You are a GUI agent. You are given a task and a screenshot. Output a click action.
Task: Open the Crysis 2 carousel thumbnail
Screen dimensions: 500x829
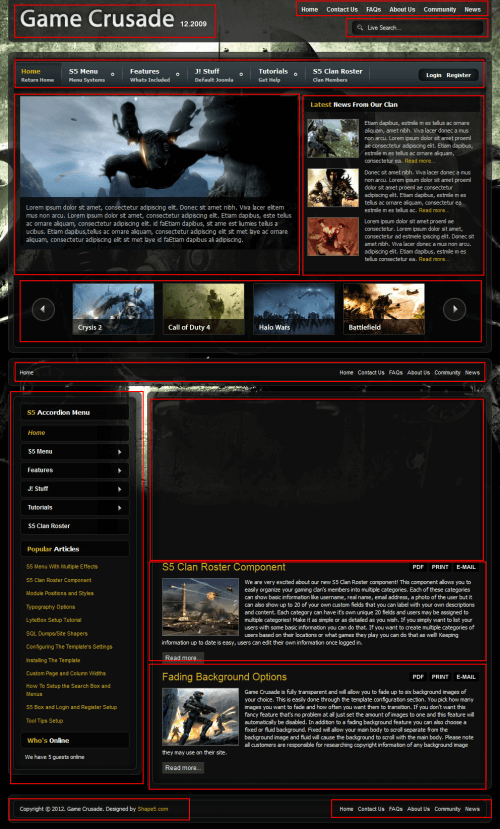(113, 309)
